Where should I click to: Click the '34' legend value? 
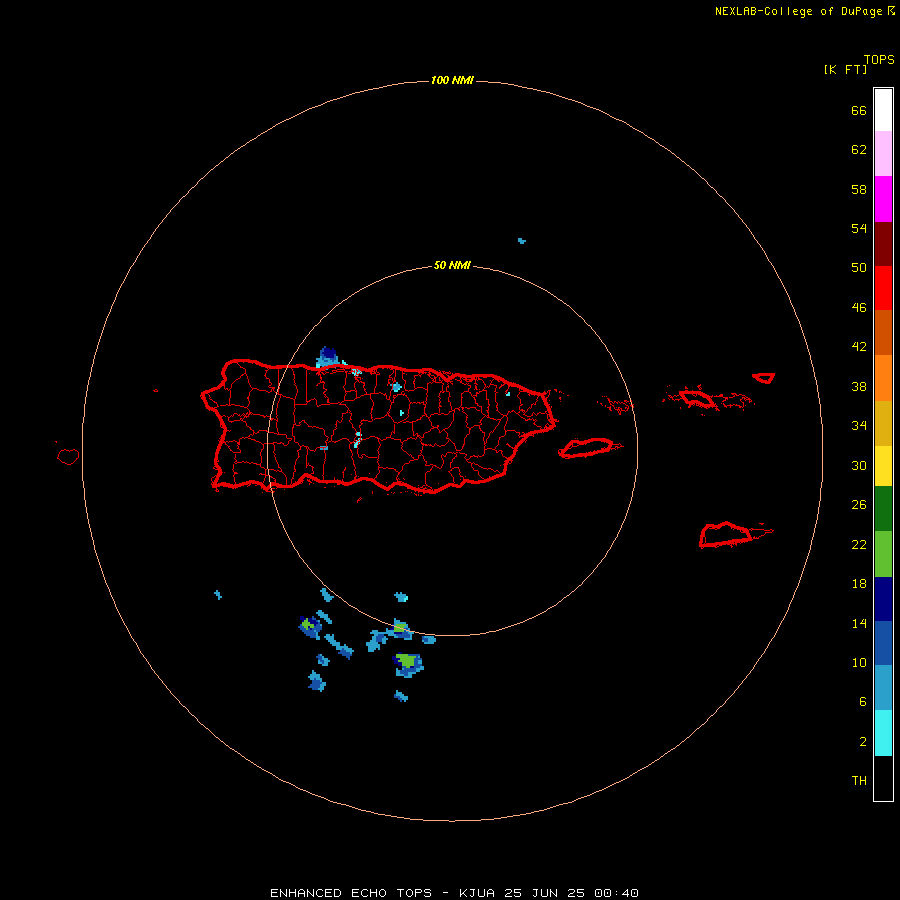tap(859, 425)
